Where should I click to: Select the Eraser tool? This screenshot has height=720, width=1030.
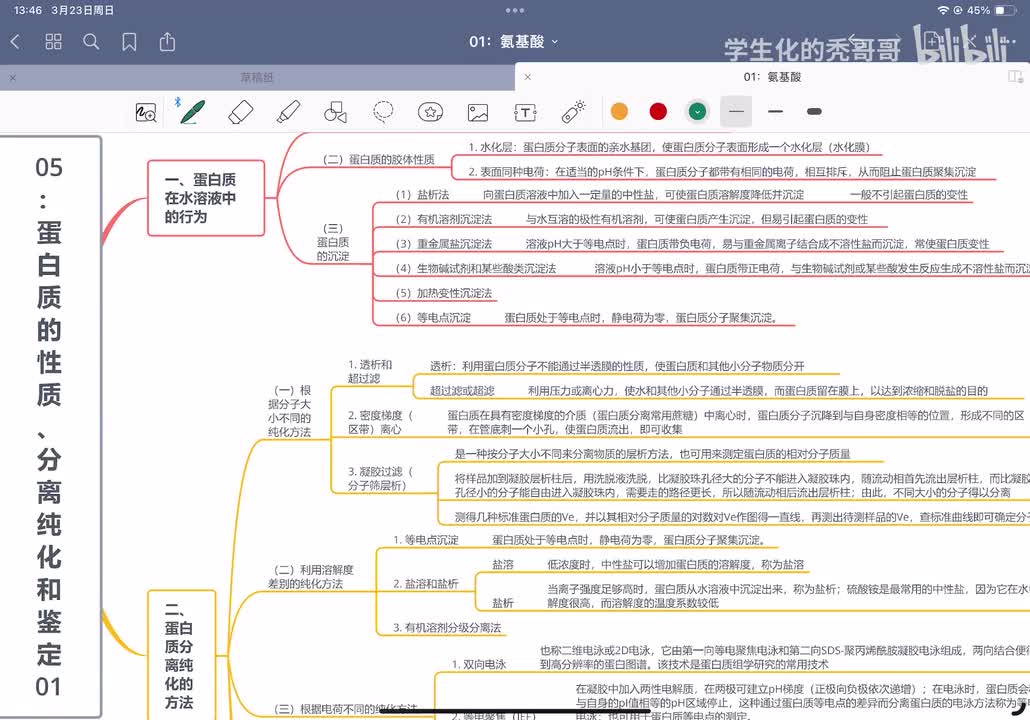240,112
